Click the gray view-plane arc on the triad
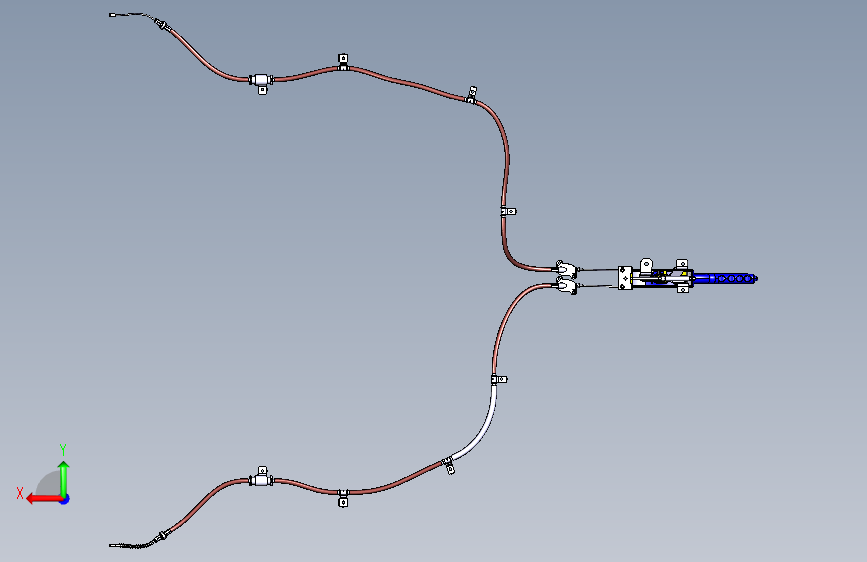Screen dimensions: 867x562 coord(48,483)
